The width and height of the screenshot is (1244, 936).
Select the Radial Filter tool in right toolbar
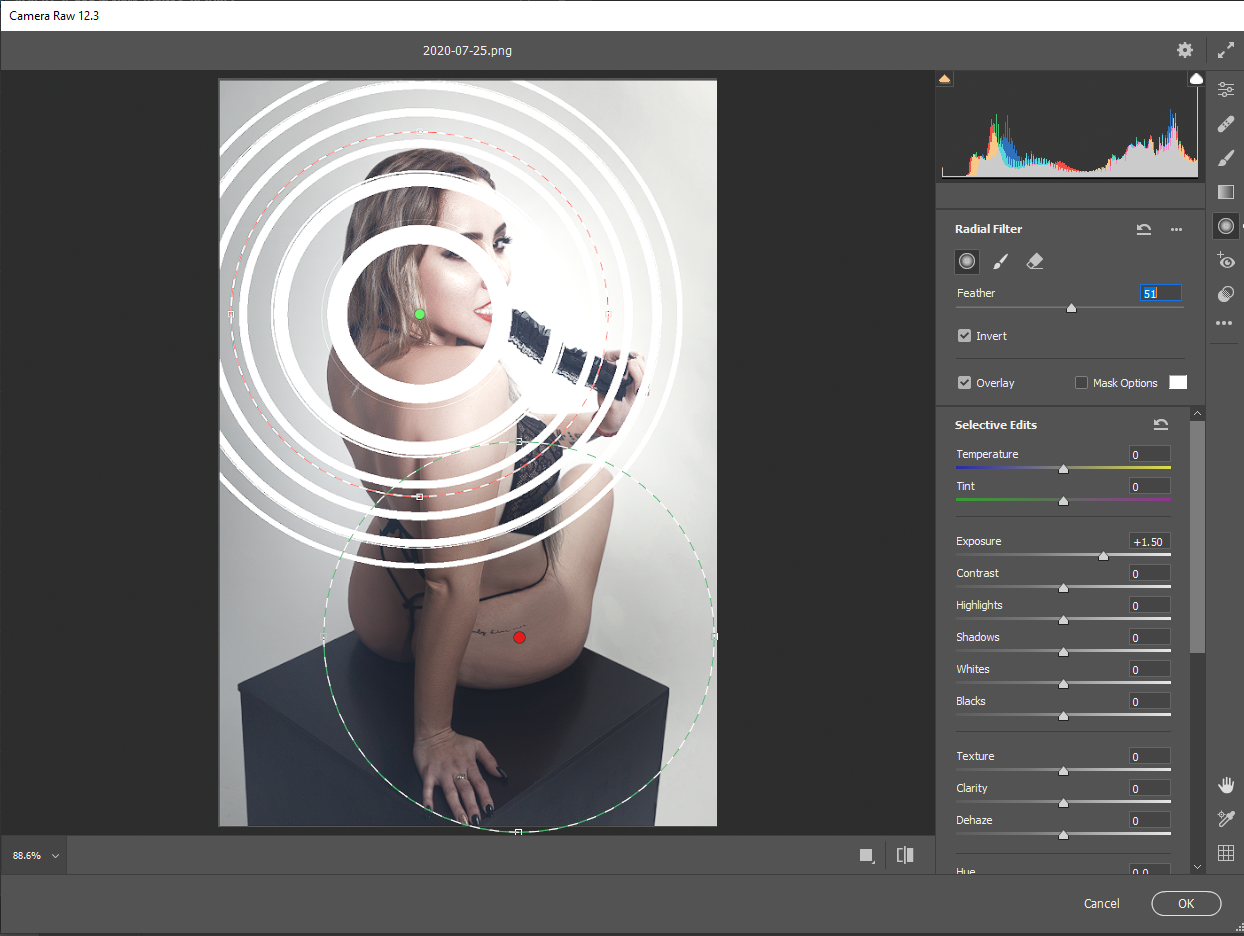click(1226, 226)
